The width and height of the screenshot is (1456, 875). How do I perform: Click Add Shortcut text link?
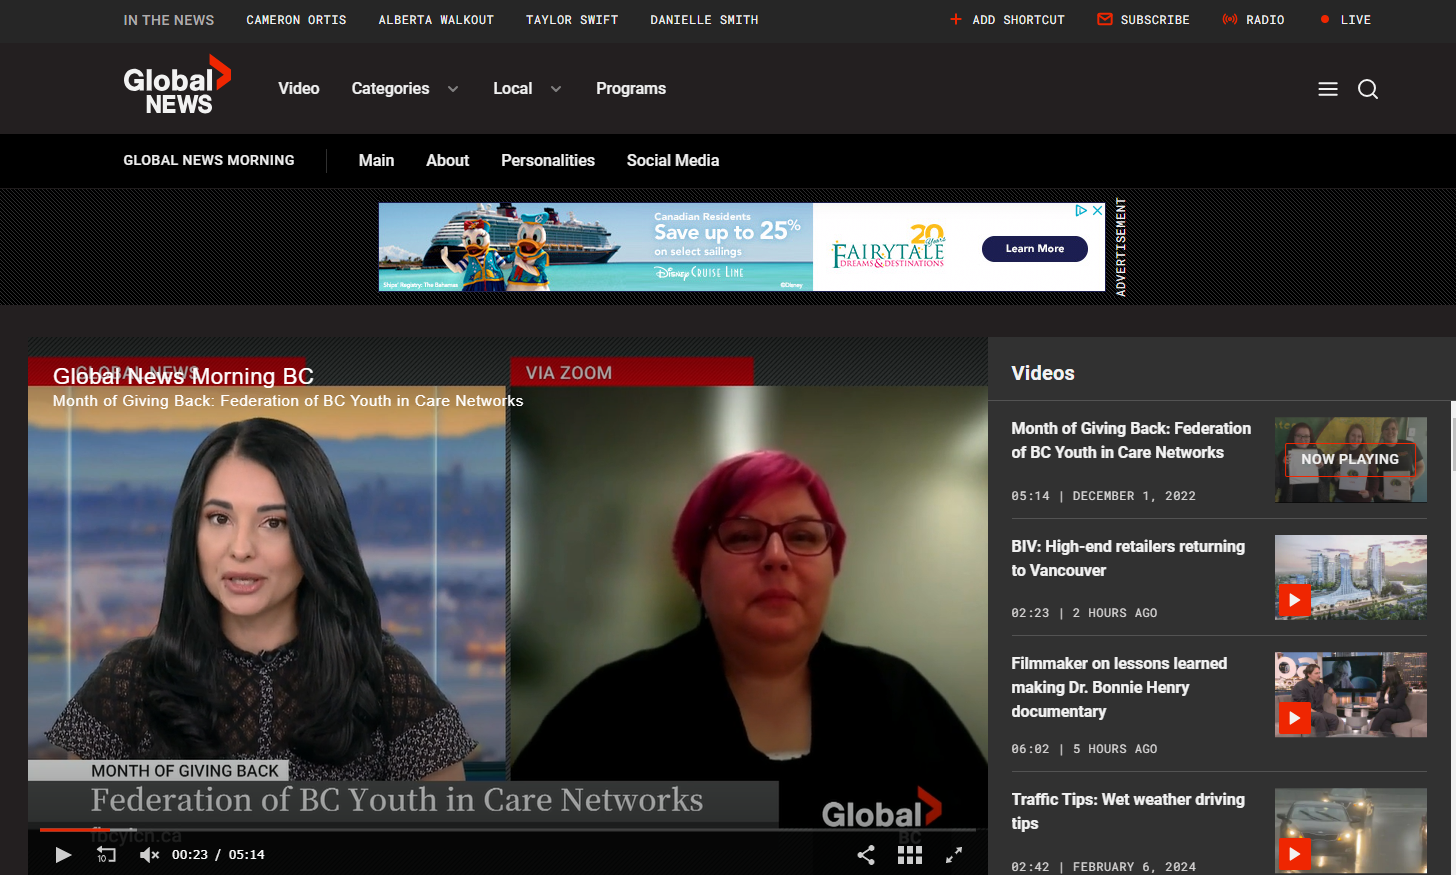pos(1018,19)
